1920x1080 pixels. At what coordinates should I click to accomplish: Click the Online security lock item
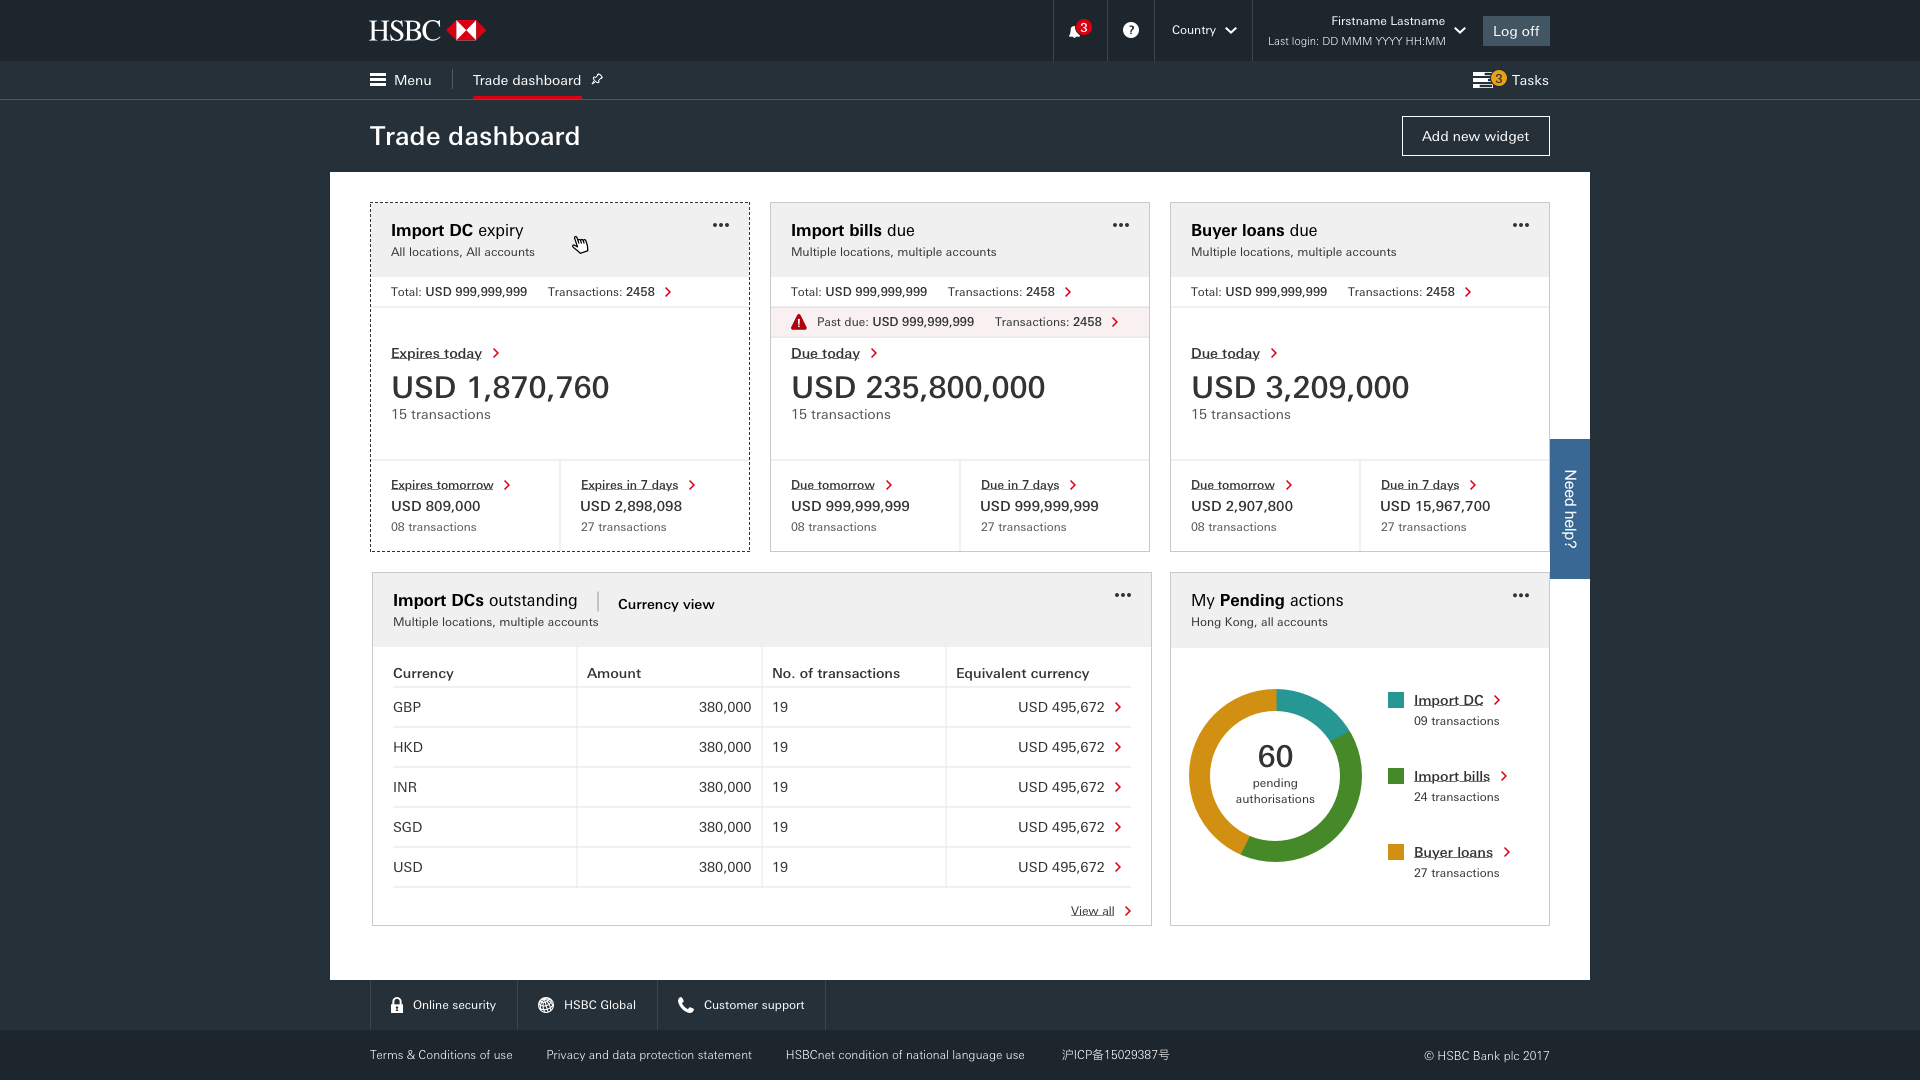click(x=443, y=1005)
